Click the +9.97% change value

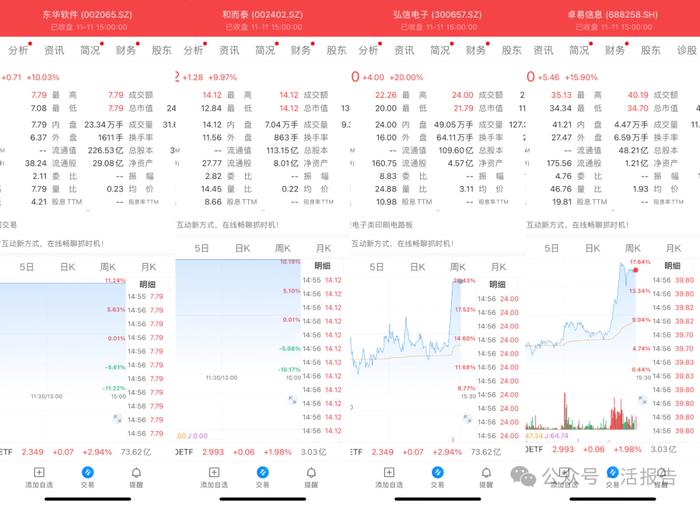(x=222, y=77)
